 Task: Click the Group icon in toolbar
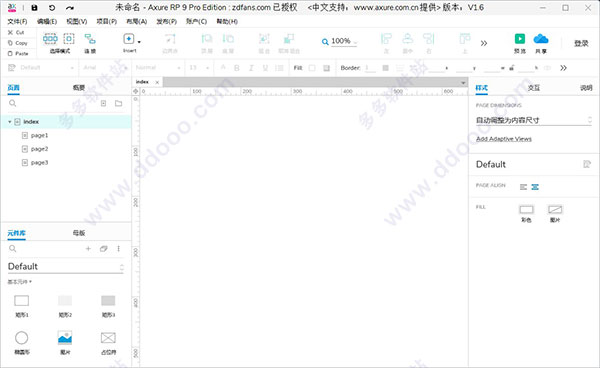click(264, 39)
